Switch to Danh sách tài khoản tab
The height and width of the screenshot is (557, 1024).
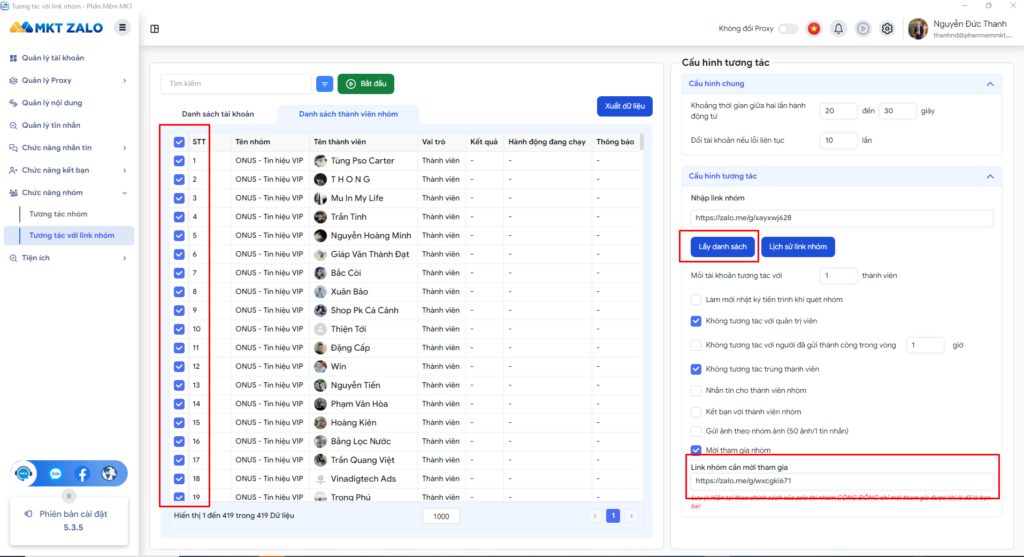pos(218,115)
